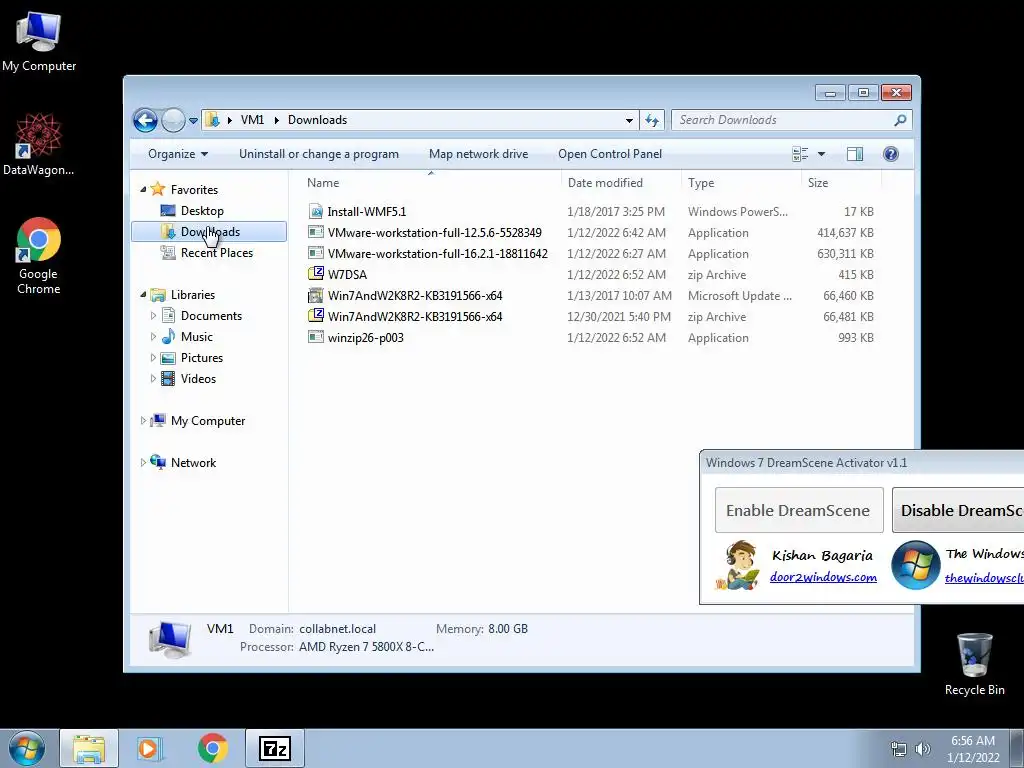Select Downloads in Favorites
The width and height of the screenshot is (1024, 768).
(209, 232)
